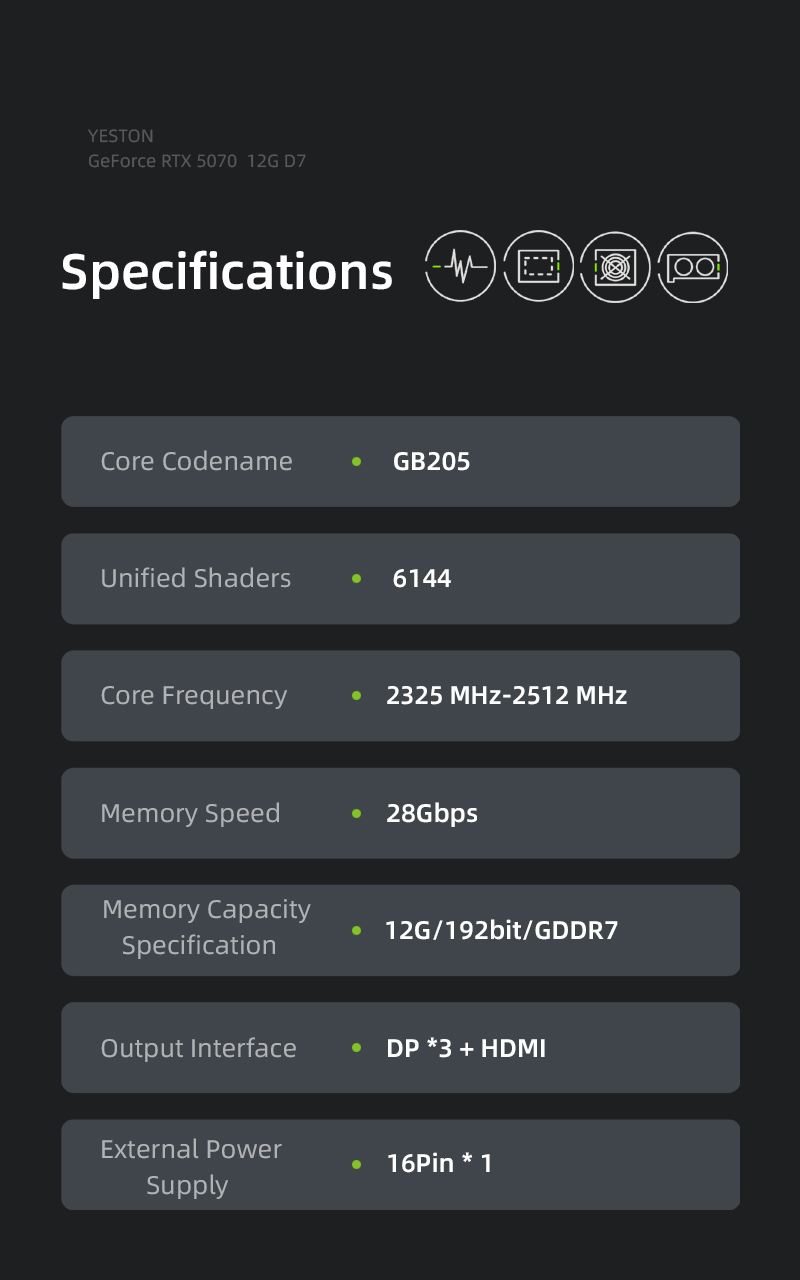Screen dimensions: 800x1280
Task: Click the cooling fan icon
Action: (615, 266)
